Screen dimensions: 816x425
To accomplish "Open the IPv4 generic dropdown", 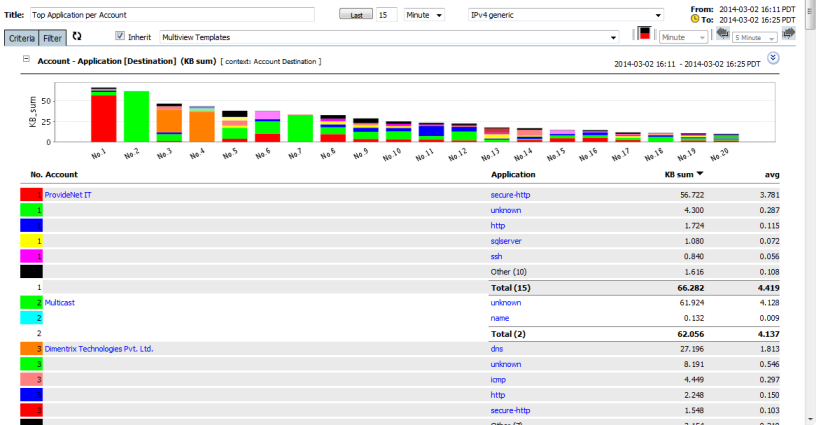I will point(566,15).
